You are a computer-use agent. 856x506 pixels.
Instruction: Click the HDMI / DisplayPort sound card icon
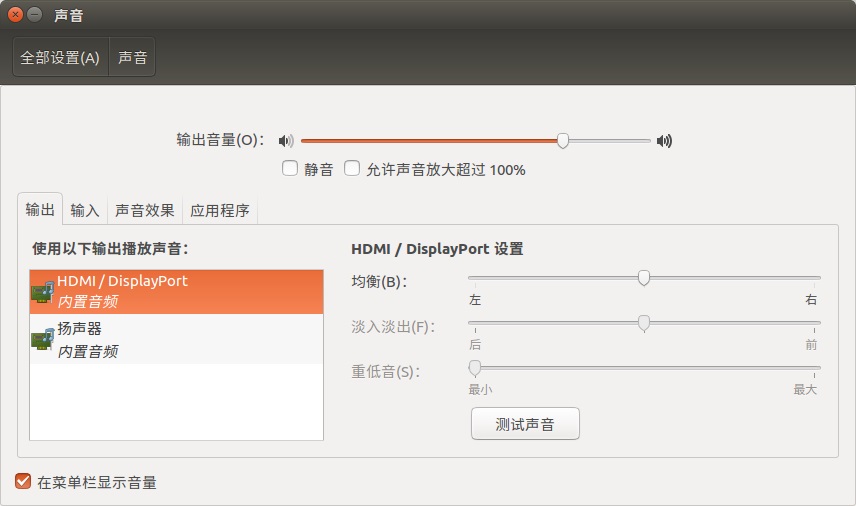(42, 291)
